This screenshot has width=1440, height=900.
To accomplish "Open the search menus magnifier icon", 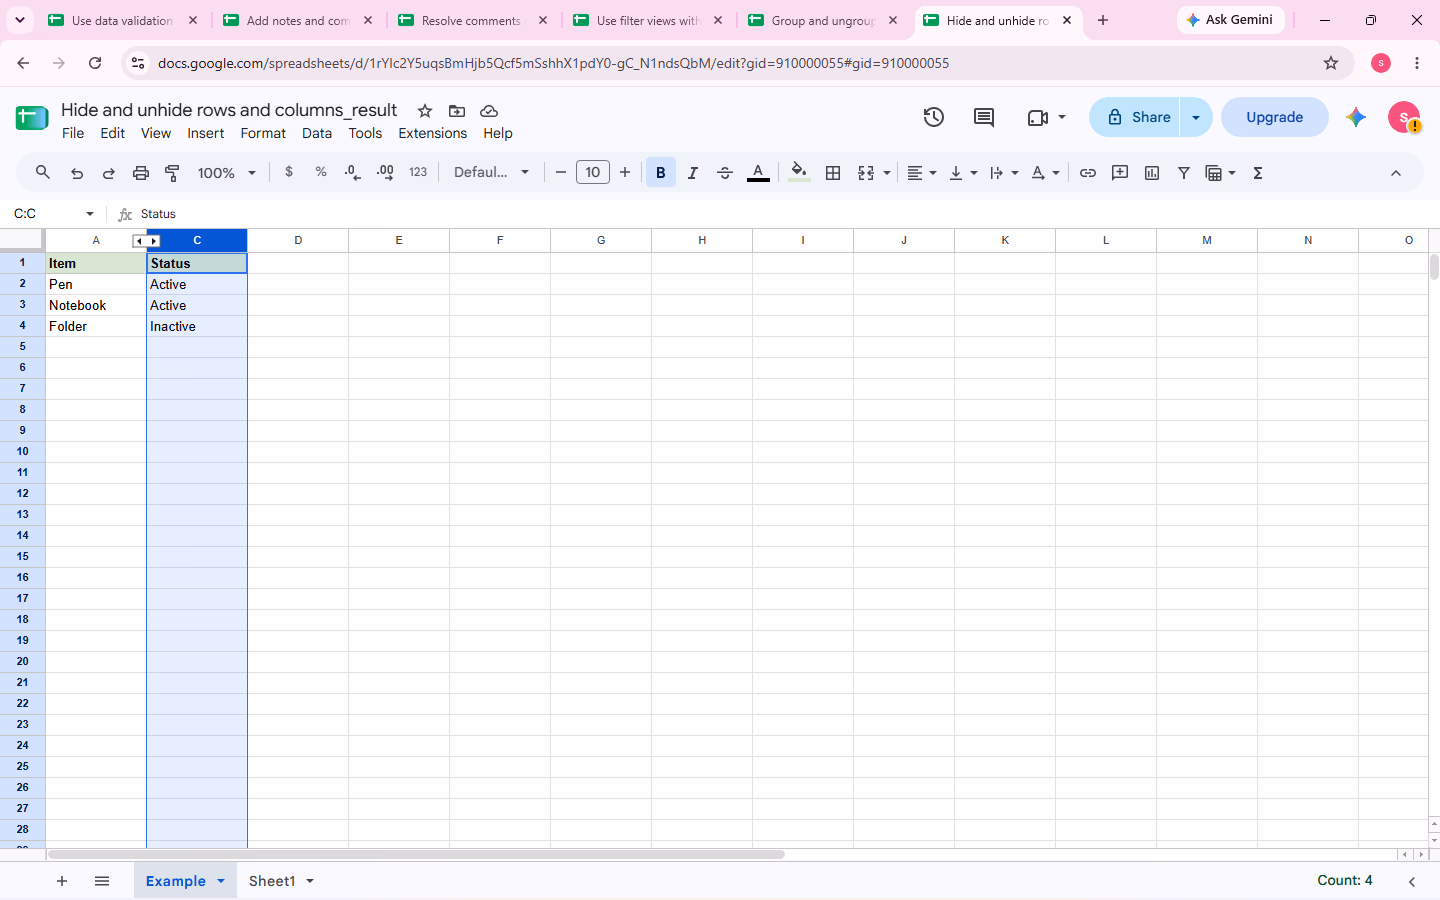I will point(43,172).
